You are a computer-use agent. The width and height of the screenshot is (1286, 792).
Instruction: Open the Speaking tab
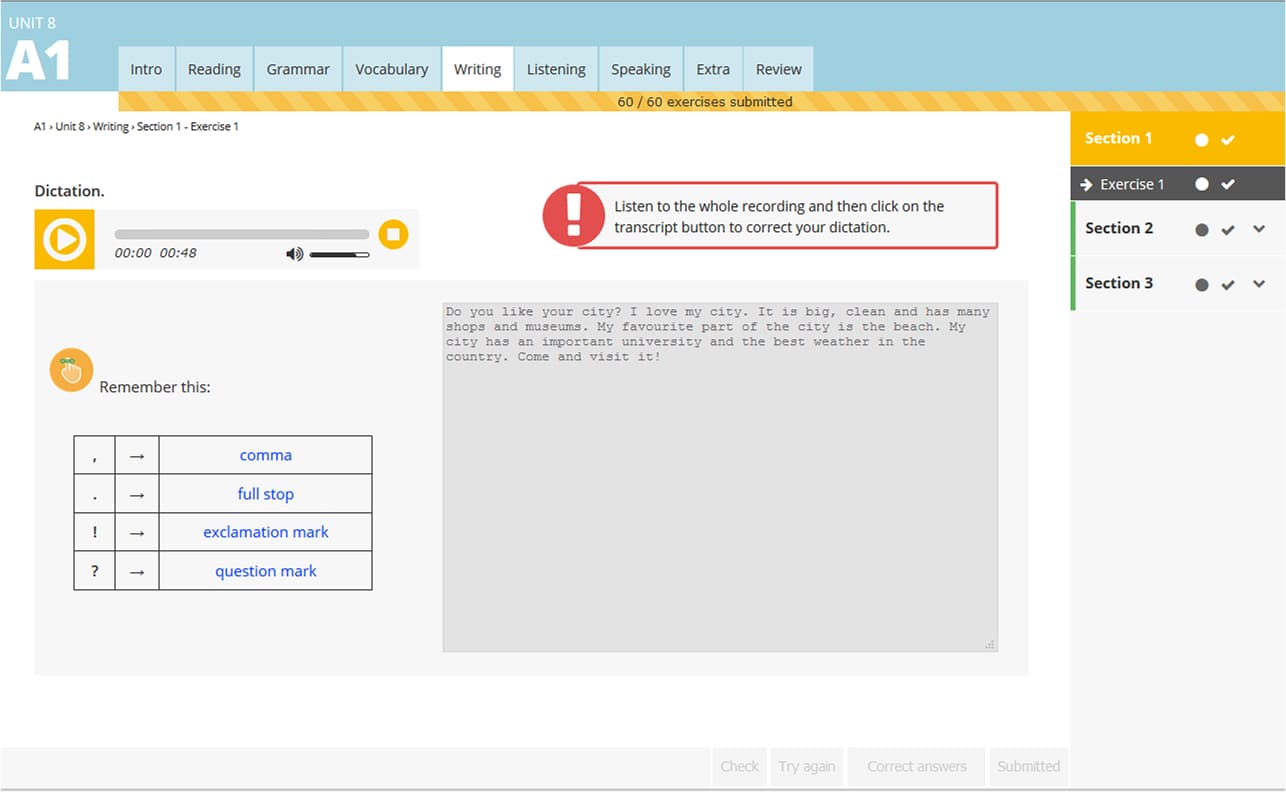(641, 69)
